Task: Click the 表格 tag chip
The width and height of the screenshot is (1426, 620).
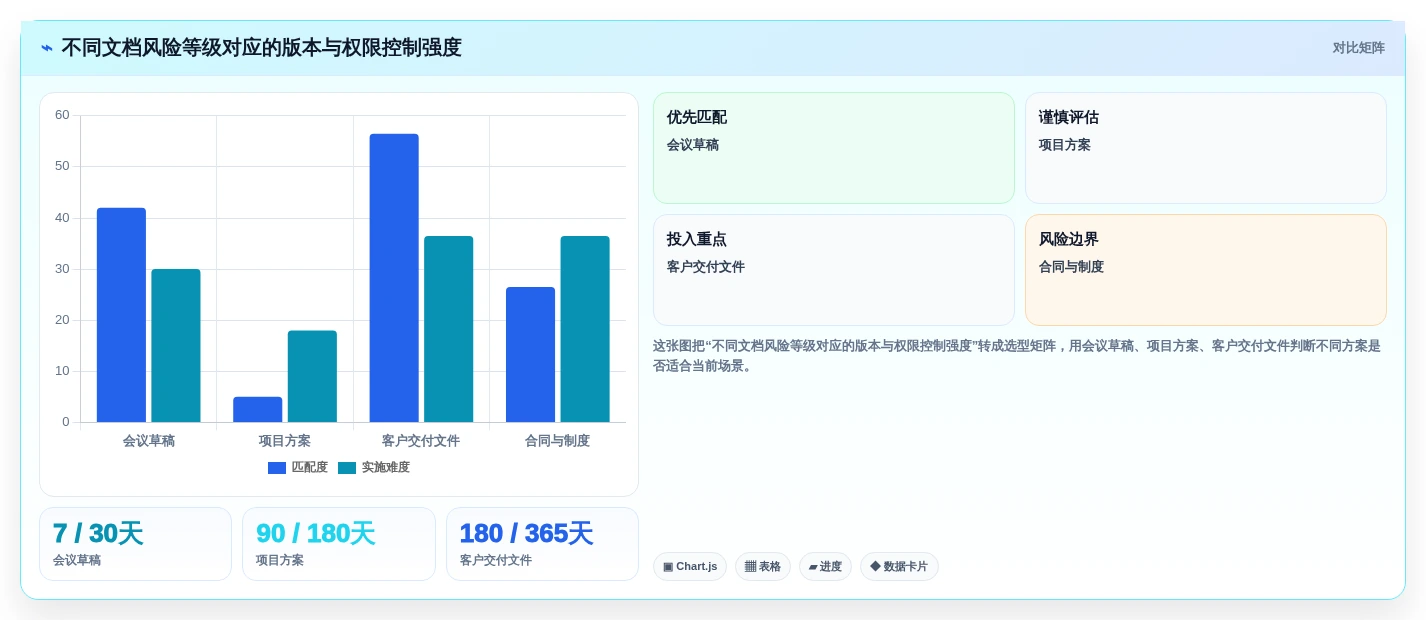Action: [763, 567]
